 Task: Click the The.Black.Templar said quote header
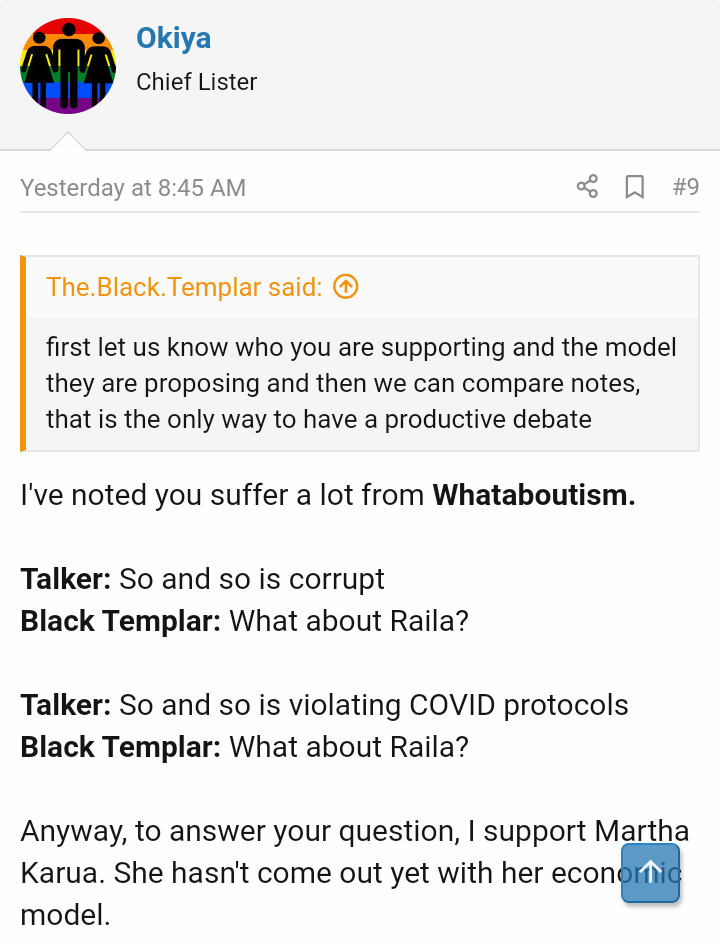click(184, 287)
